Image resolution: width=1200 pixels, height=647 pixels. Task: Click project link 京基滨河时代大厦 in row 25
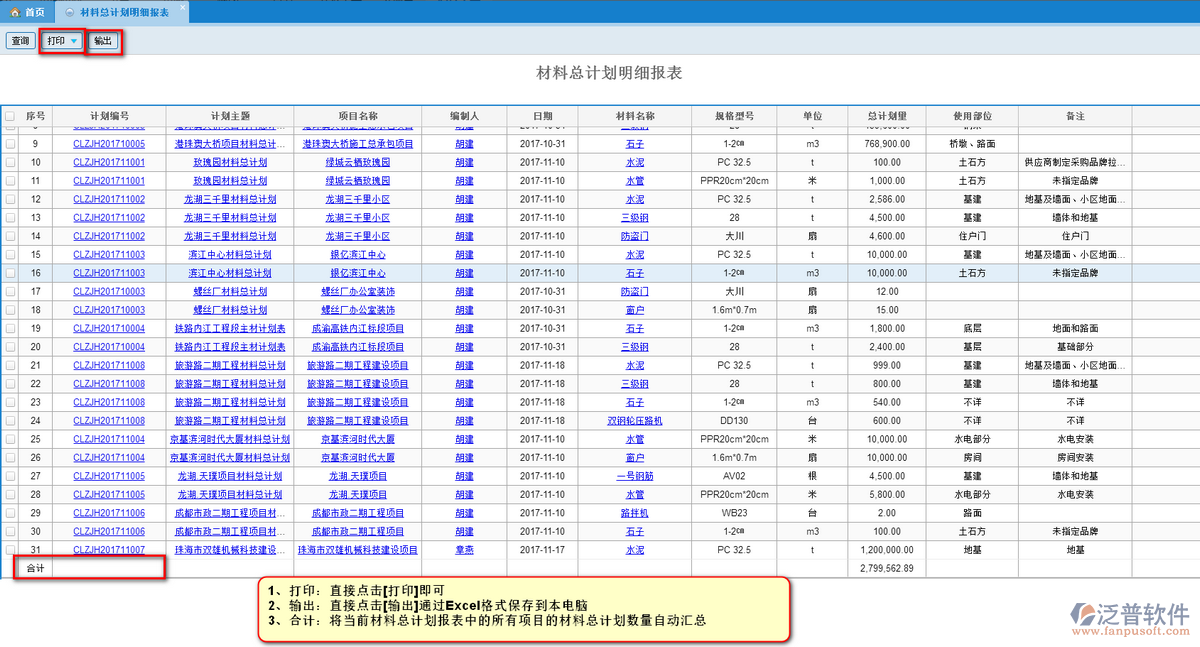pos(357,439)
